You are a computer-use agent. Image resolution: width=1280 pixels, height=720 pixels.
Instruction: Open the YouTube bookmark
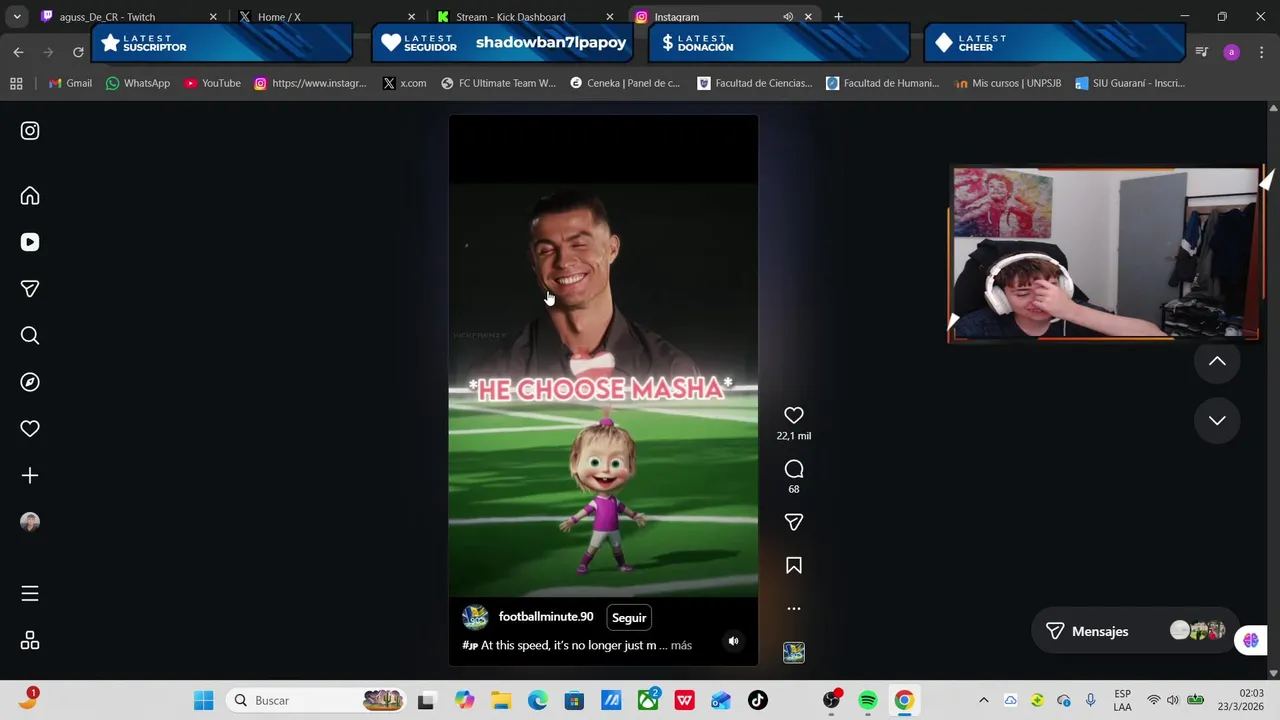[212, 83]
